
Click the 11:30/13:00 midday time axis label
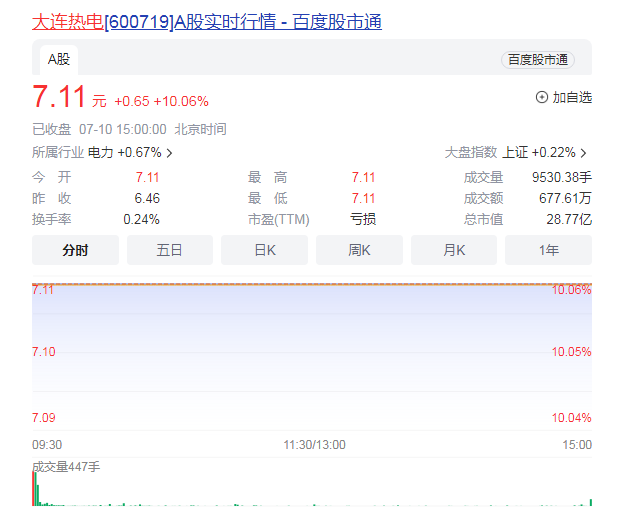[313, 444]
